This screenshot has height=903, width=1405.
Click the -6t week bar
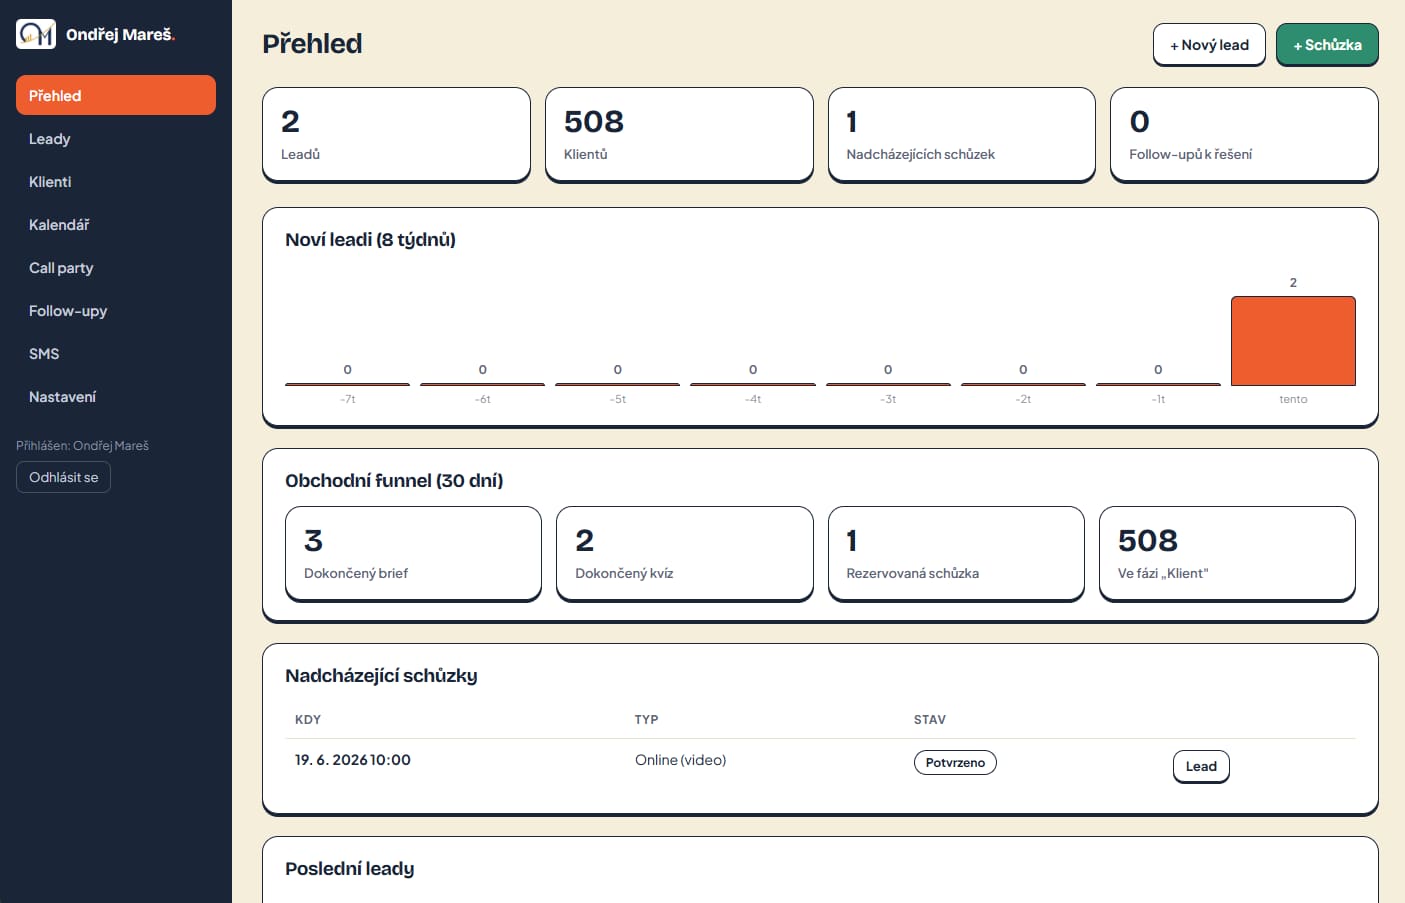tap(482, 384)
